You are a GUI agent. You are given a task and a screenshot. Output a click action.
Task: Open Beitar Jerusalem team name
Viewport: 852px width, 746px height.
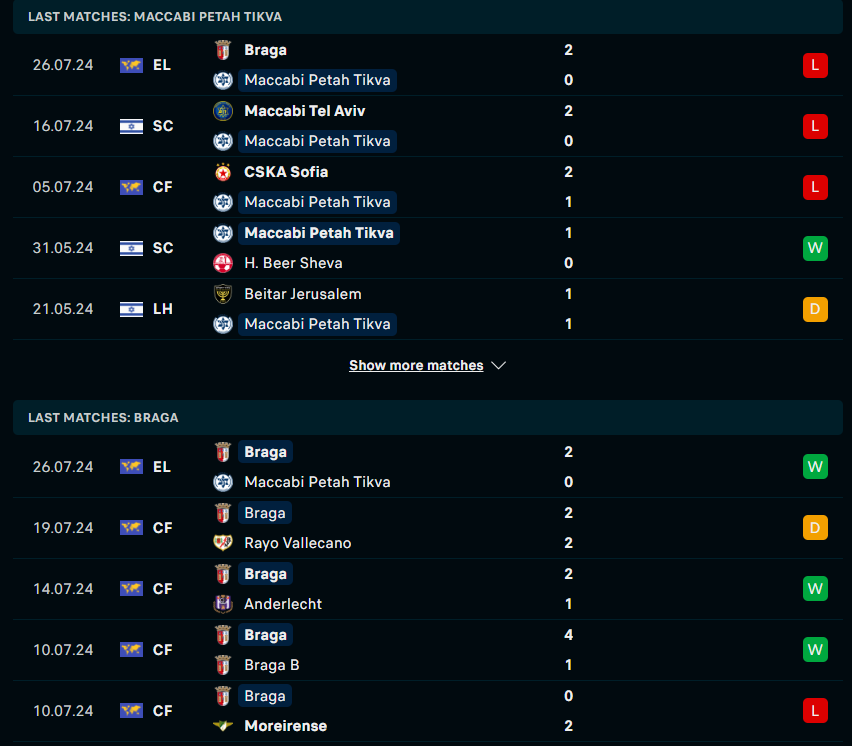pyautogui.click(x=303, y=294)
